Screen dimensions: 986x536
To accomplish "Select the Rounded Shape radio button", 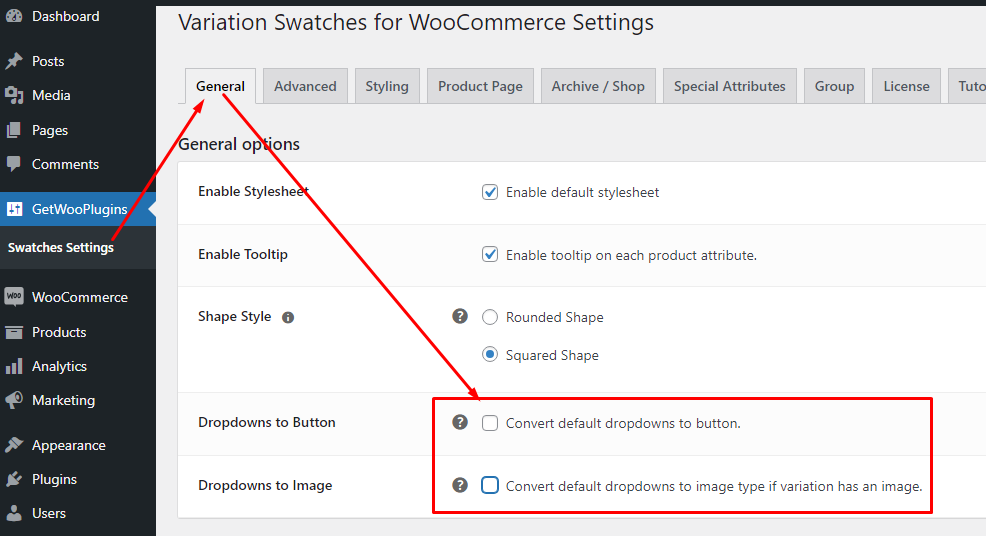I will click(x=490, y=317).
